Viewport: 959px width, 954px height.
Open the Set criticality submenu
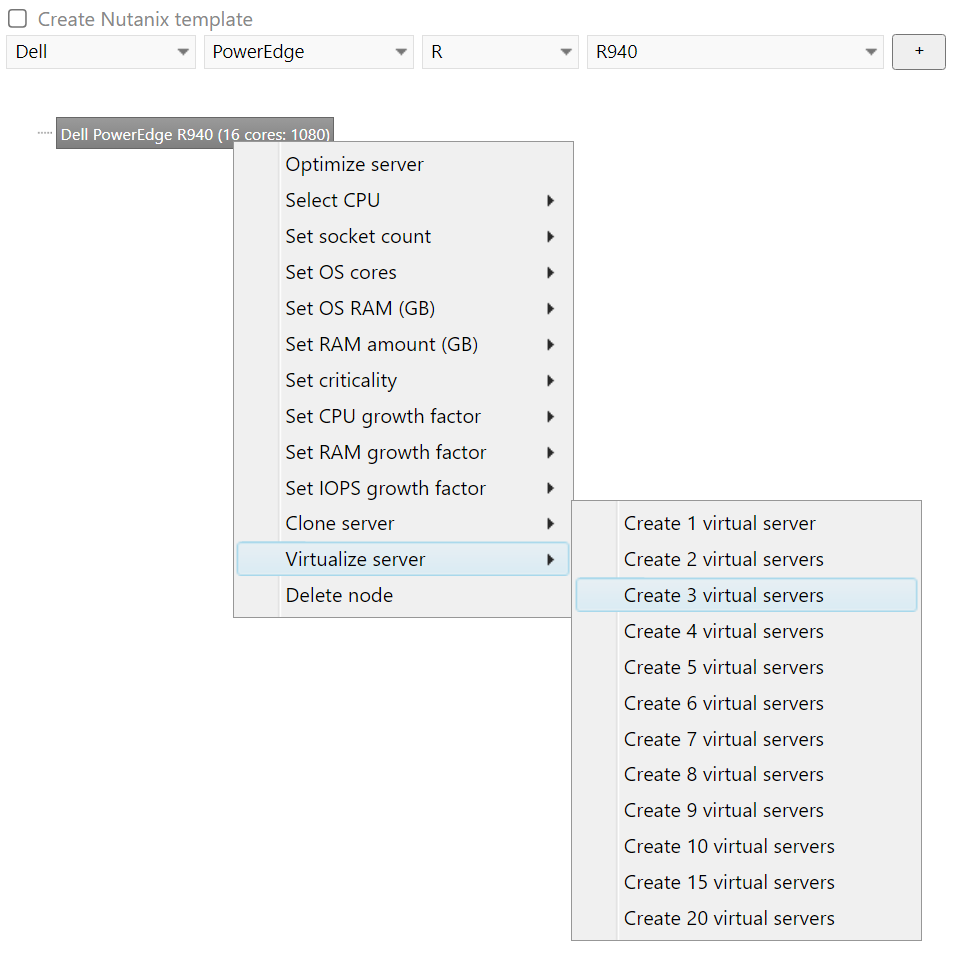point(341,381)
